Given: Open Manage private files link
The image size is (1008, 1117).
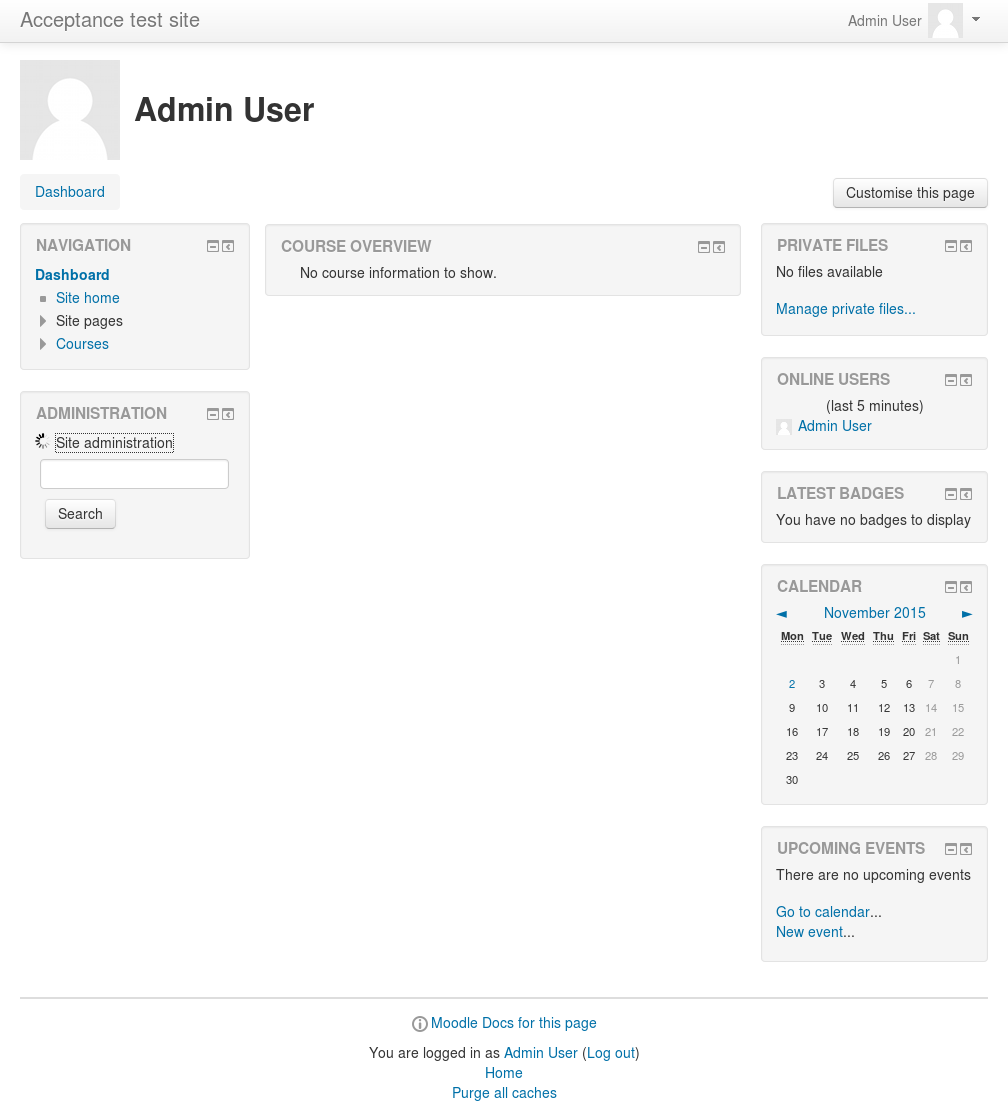Looking at the screenshot, I should (846, 309).
